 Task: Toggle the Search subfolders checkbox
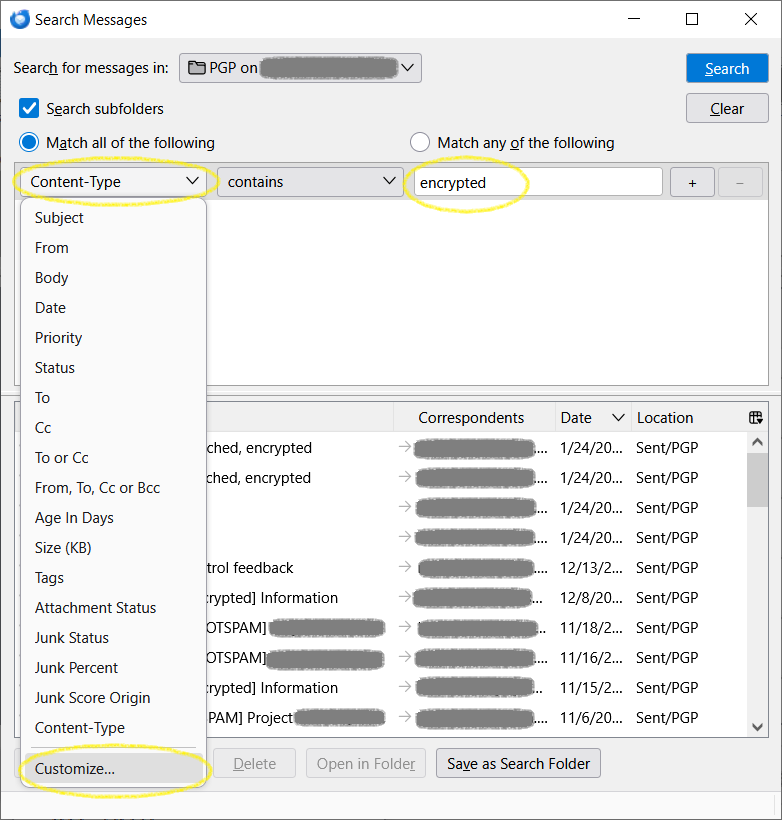30,108
